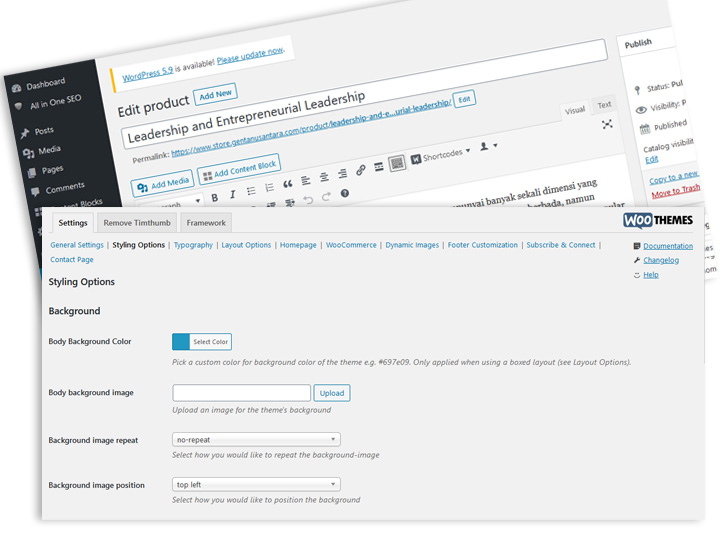Screen dimensions: 720x540
Task: Click the Body background image input field
Action: point(241,393)
